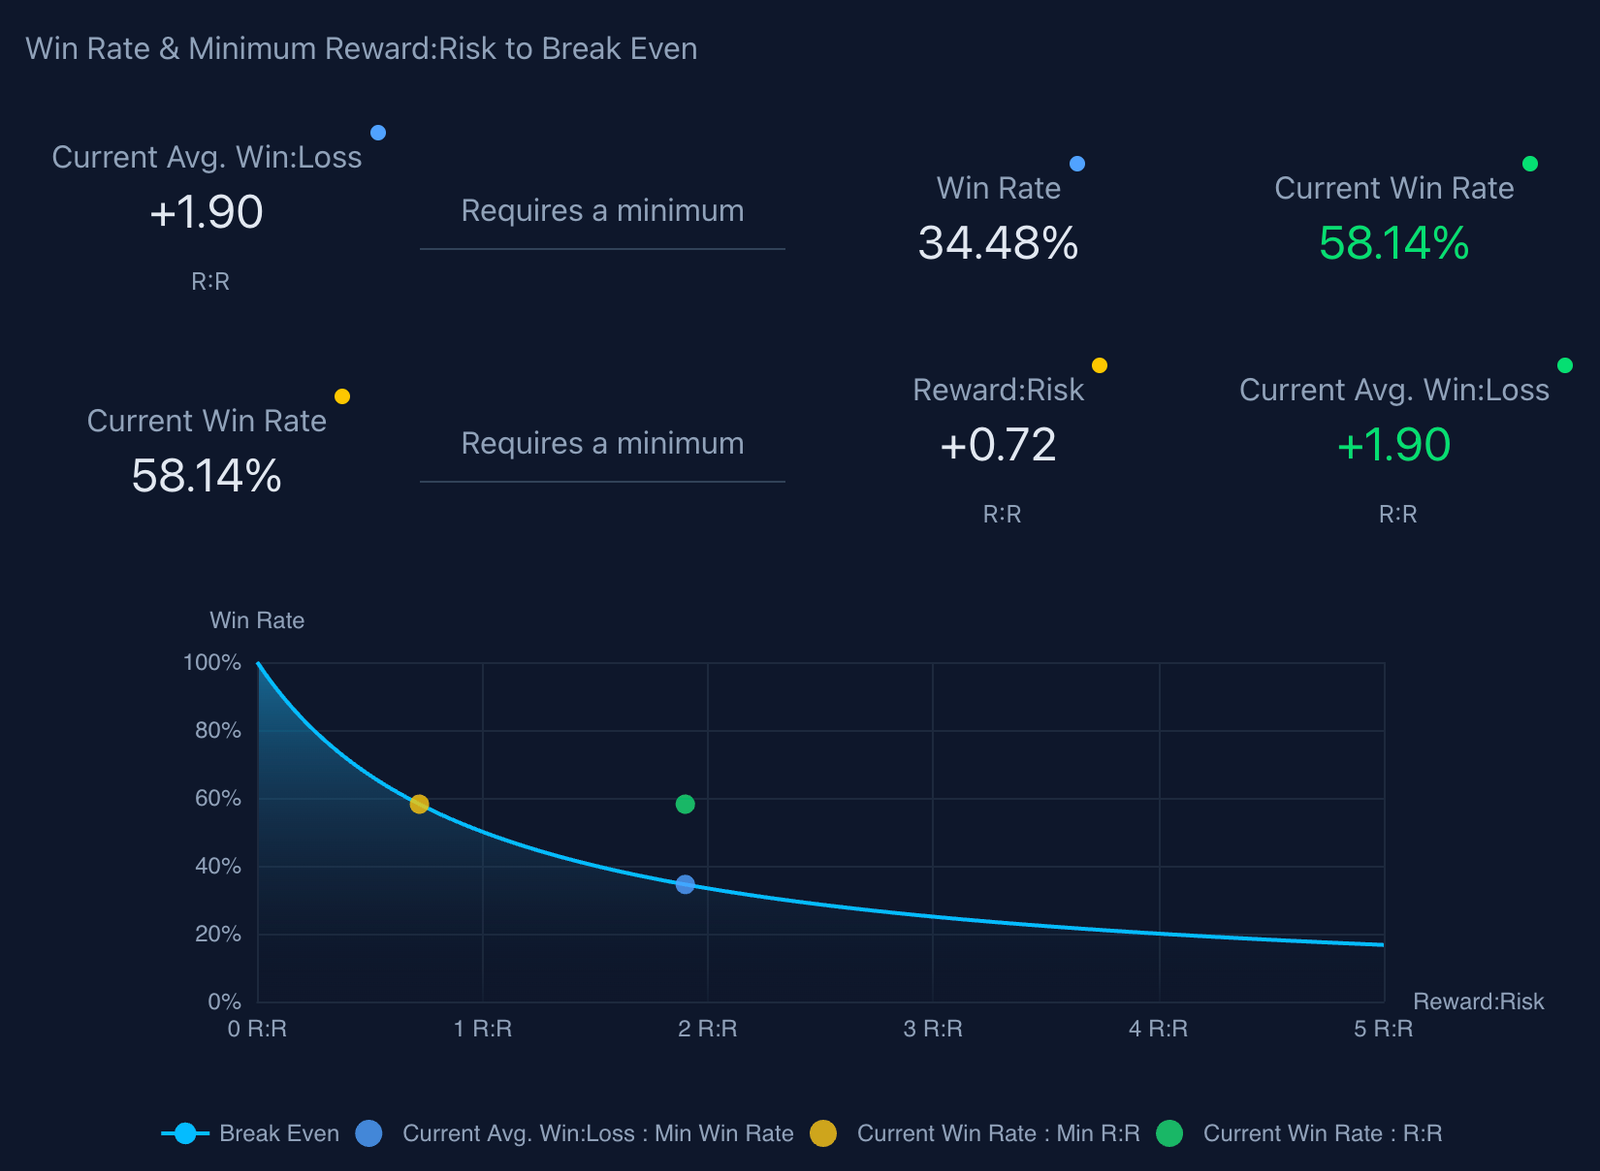Click the chart title Win Rate & Minimum Reward:Risk
The image size is (1600, 1171).
pyautogui.click(x=361, y=49)
